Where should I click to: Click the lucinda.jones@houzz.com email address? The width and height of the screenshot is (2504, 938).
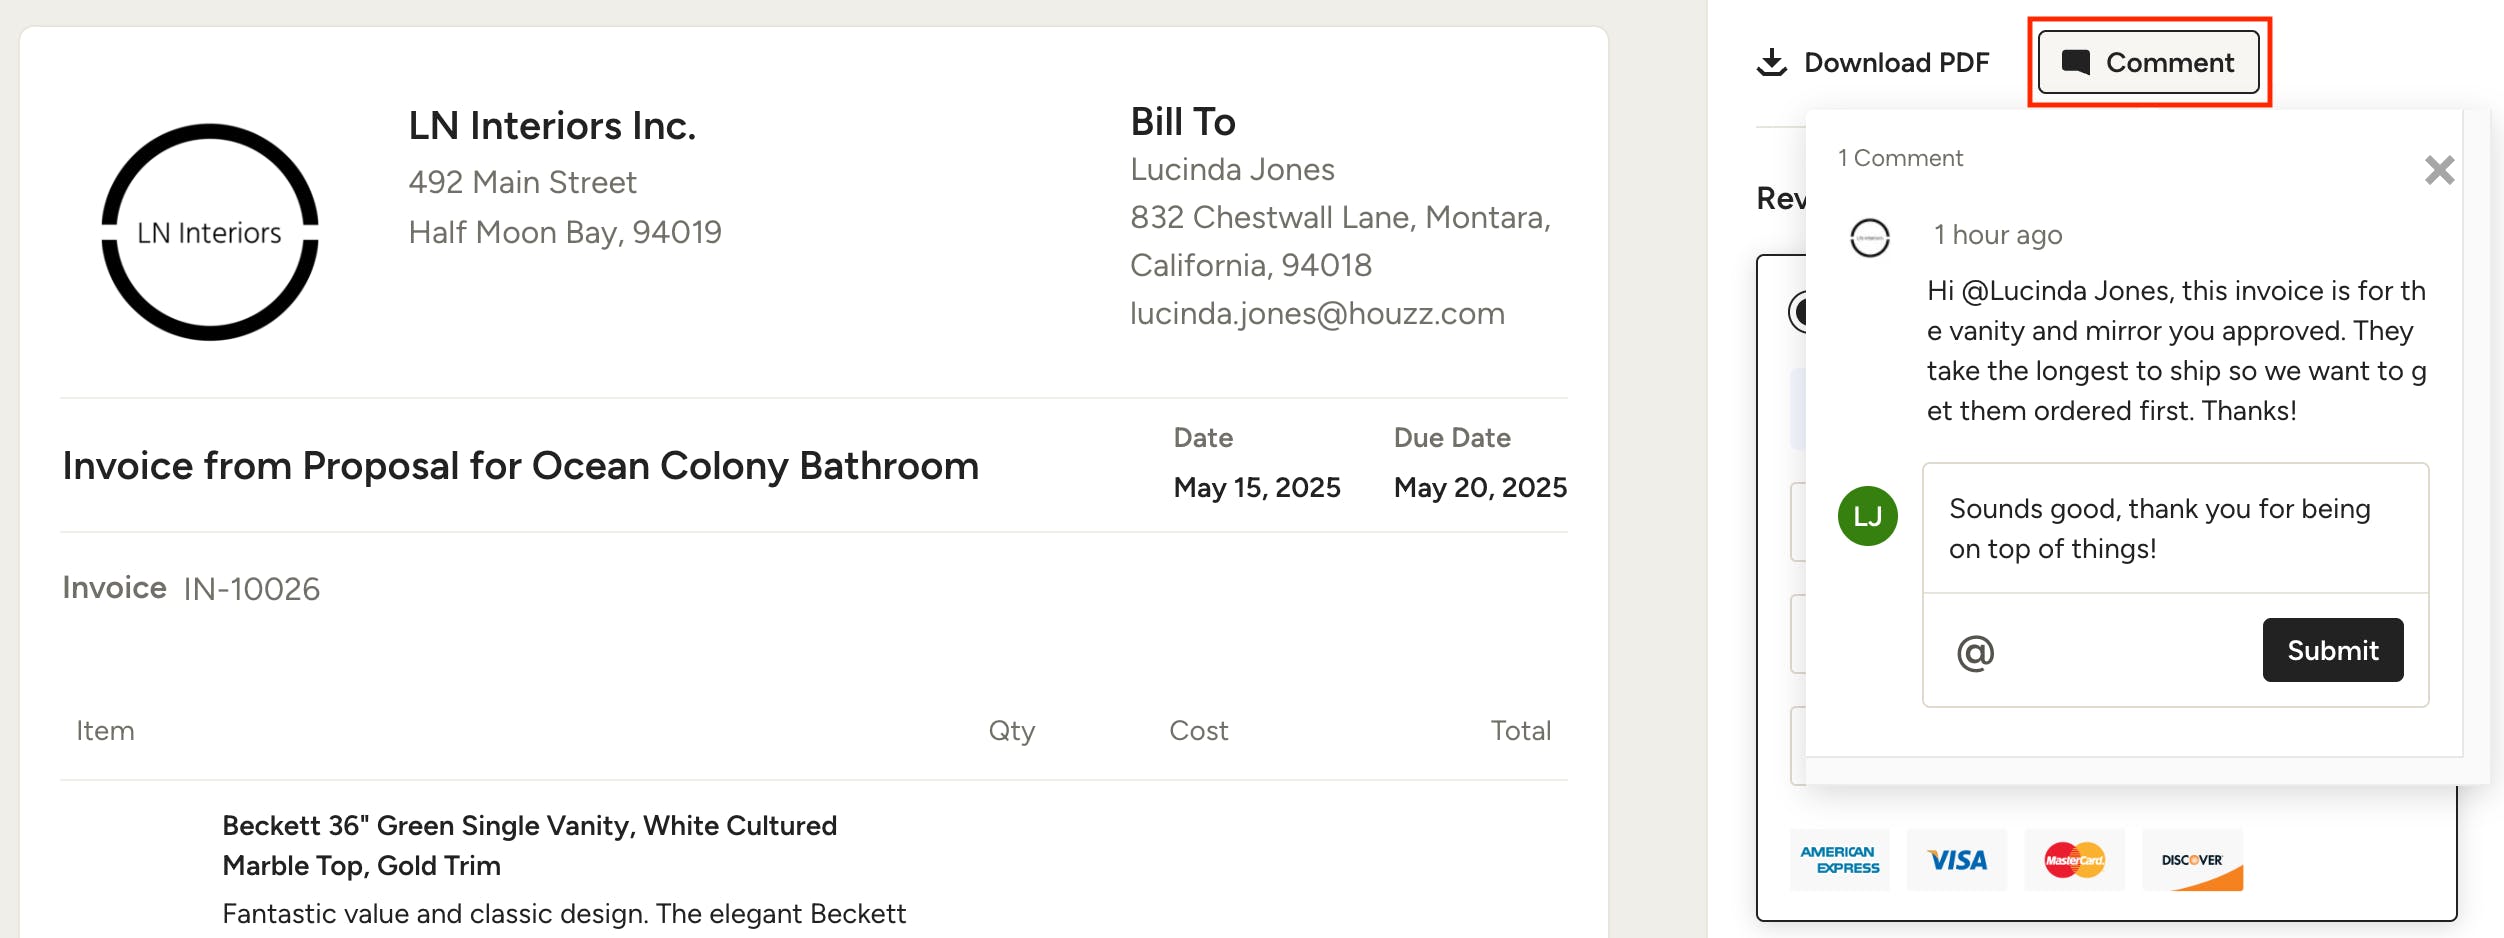(1317, 314)
